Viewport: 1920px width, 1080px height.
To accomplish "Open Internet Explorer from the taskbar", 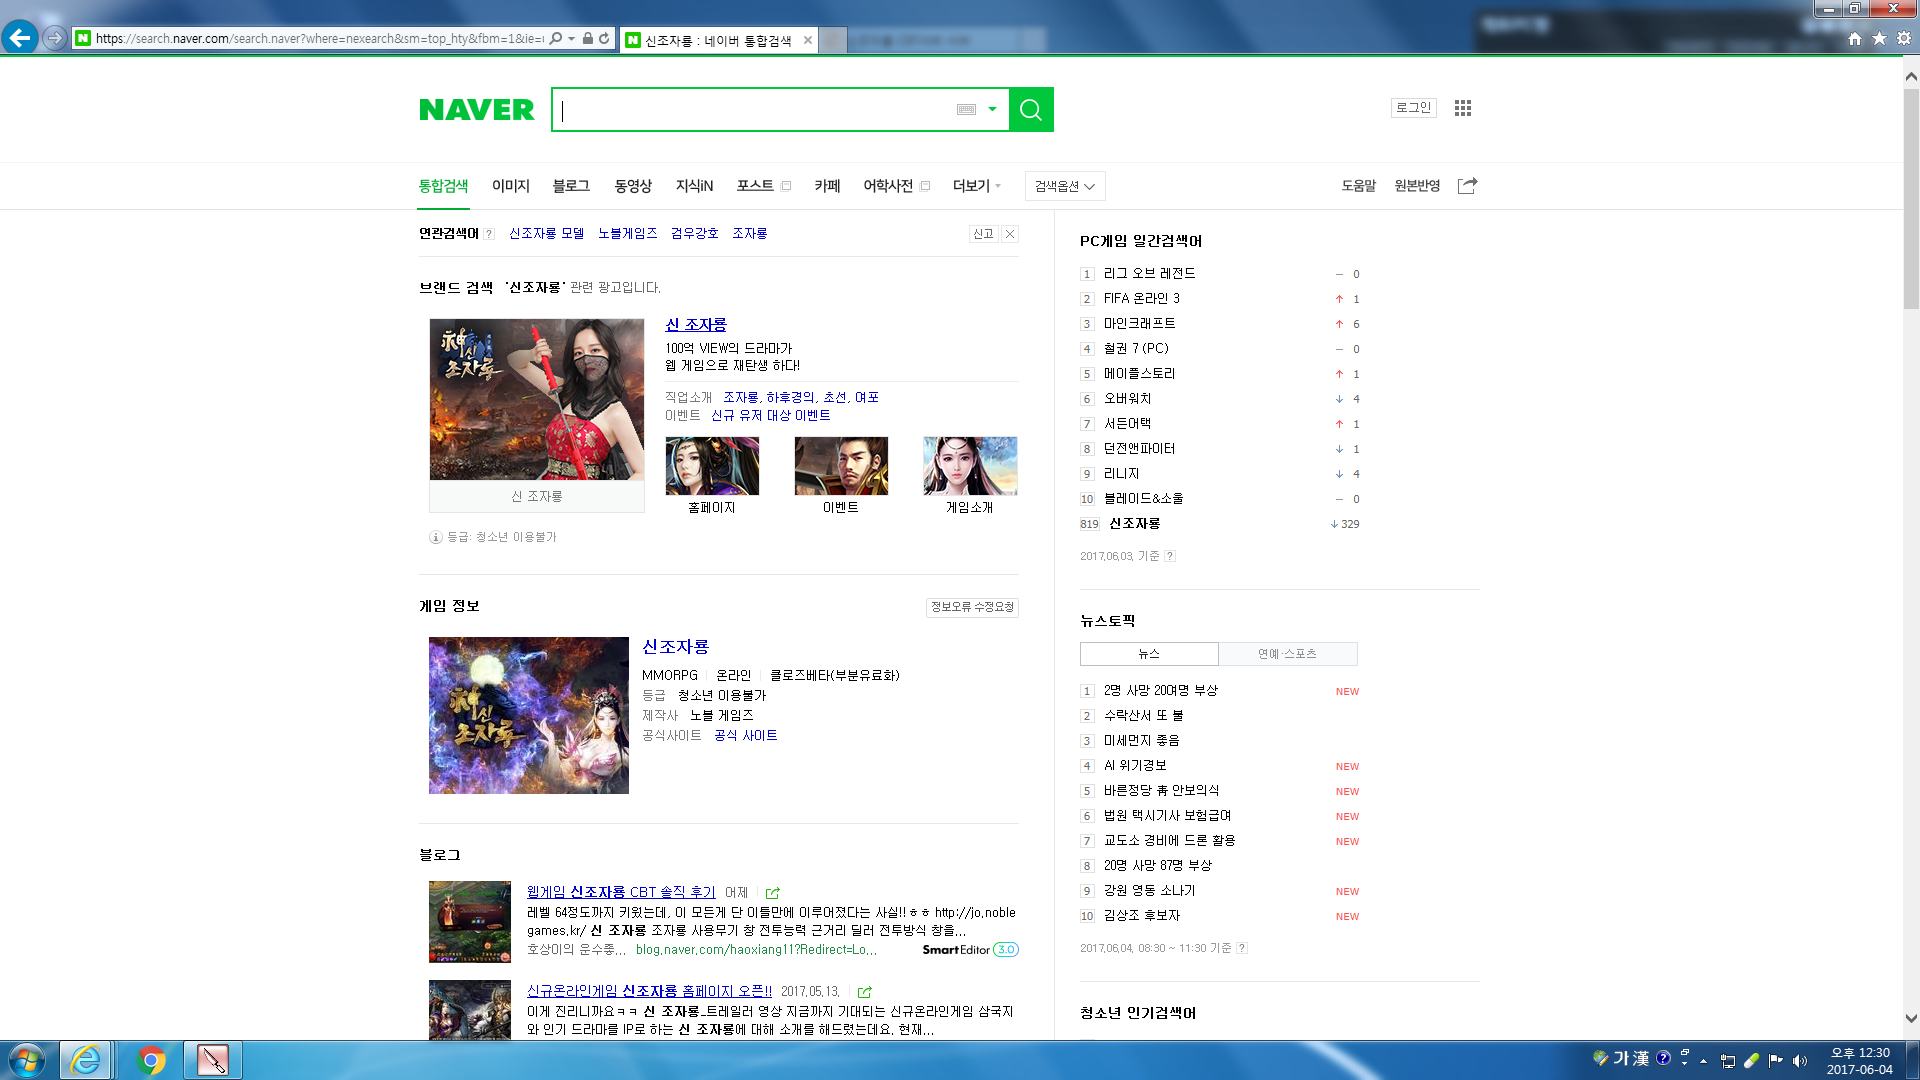I will [x=85, y=1060].
